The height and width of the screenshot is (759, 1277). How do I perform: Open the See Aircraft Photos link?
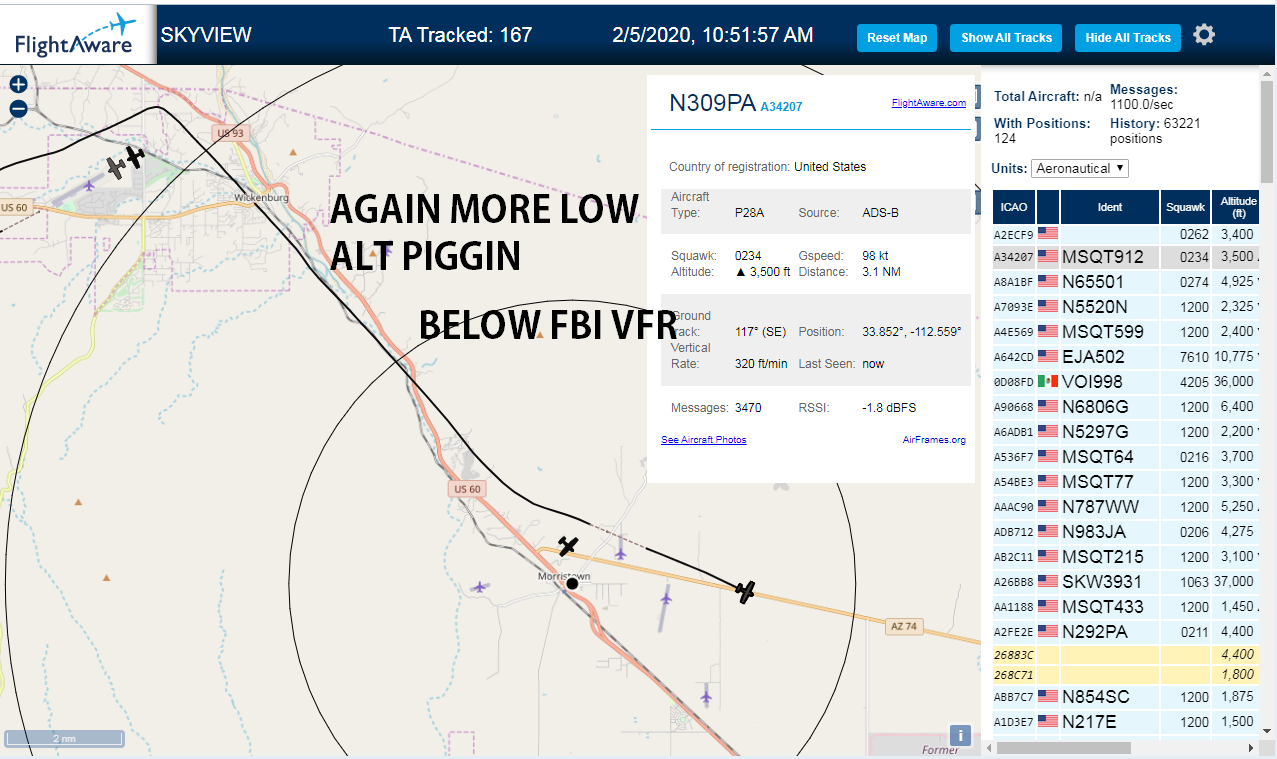pyautogui.click(x=703, y=440)
